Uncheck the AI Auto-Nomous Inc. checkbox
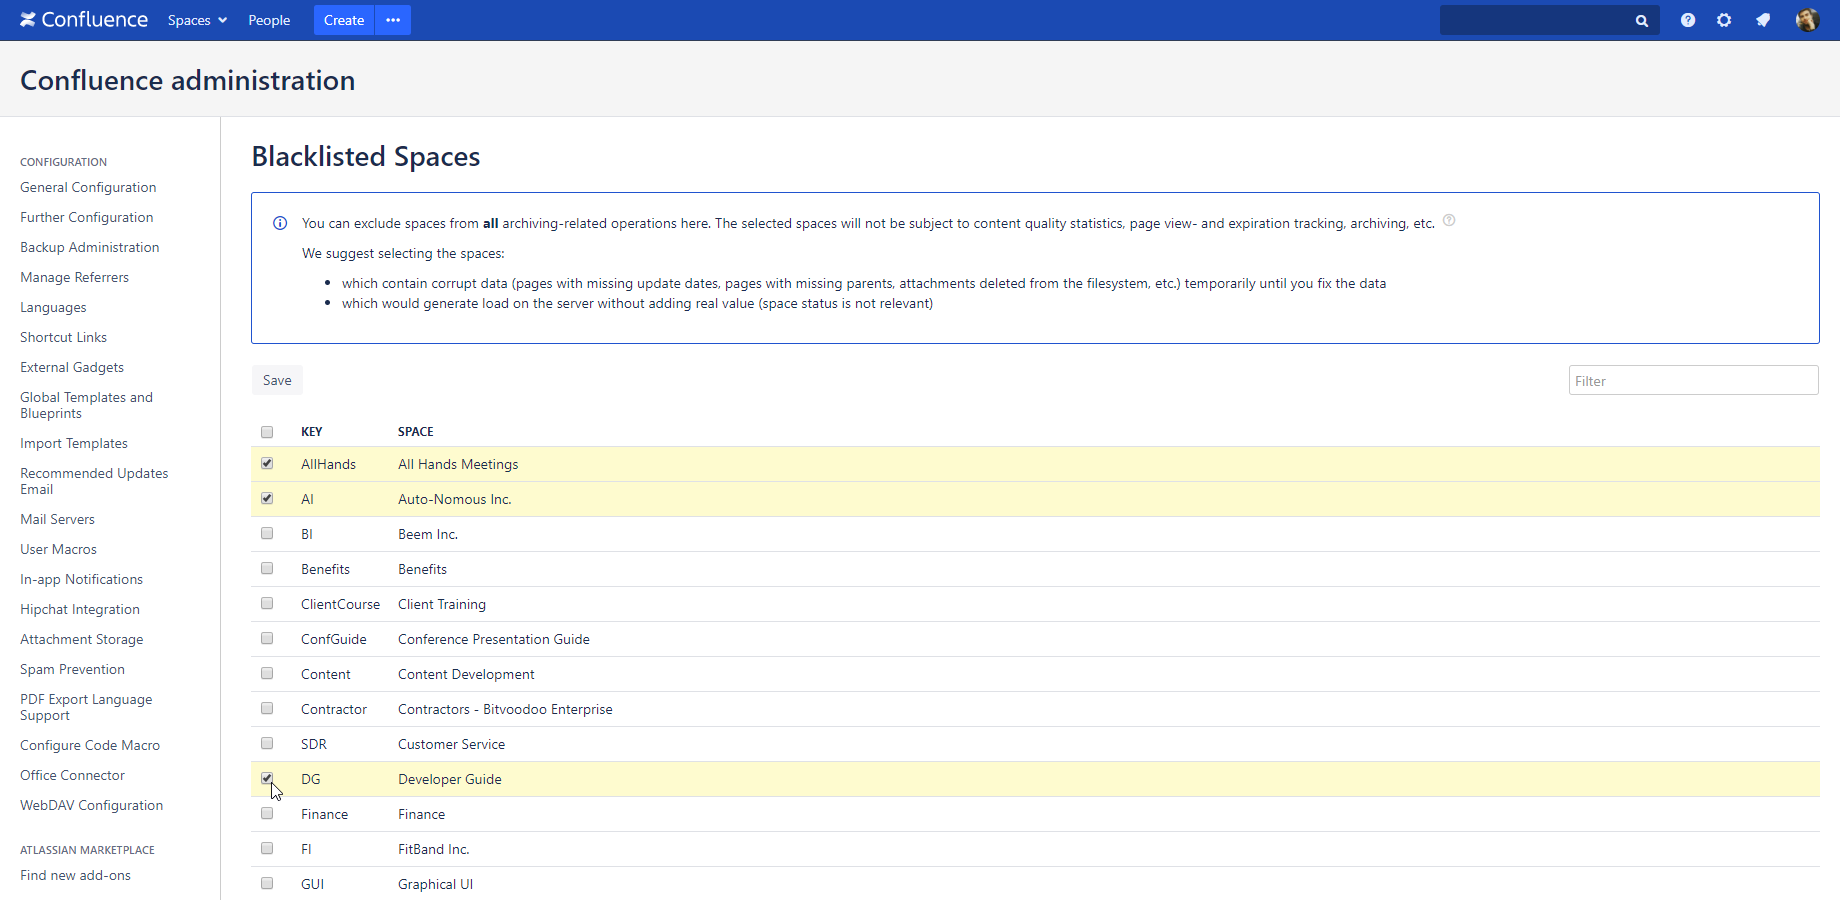 (x=267, y=498)
